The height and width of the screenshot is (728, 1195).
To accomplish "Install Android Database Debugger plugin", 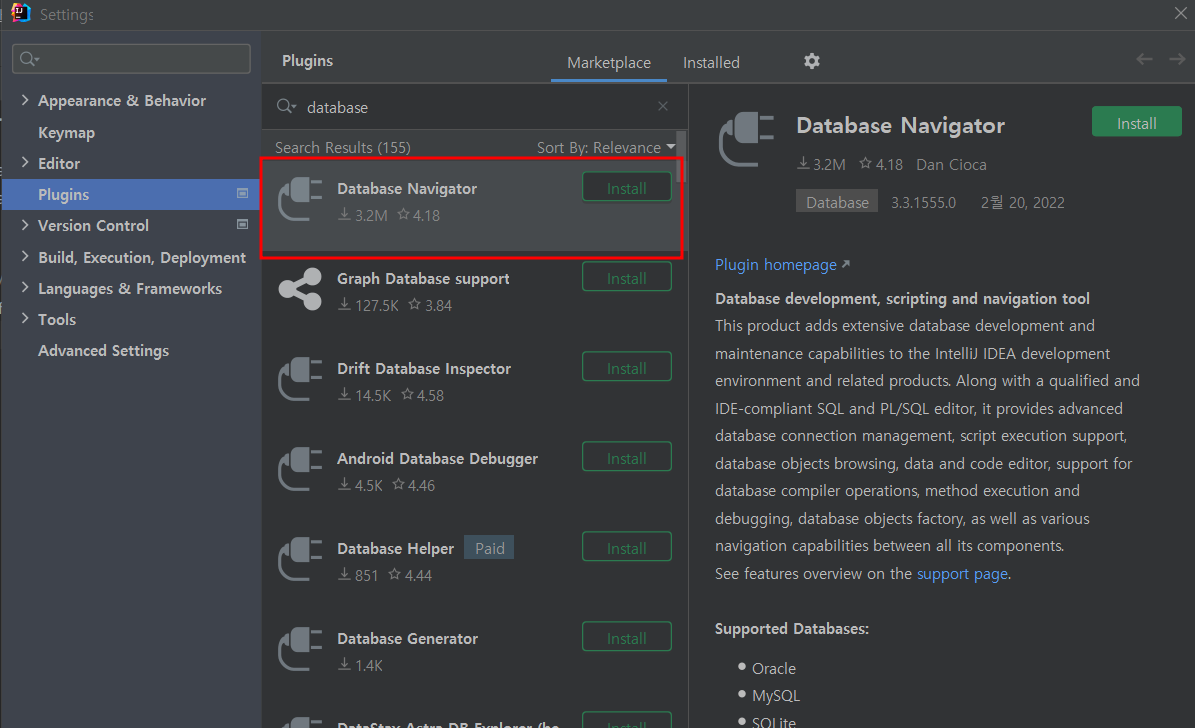I will click(x=626, y=457).
